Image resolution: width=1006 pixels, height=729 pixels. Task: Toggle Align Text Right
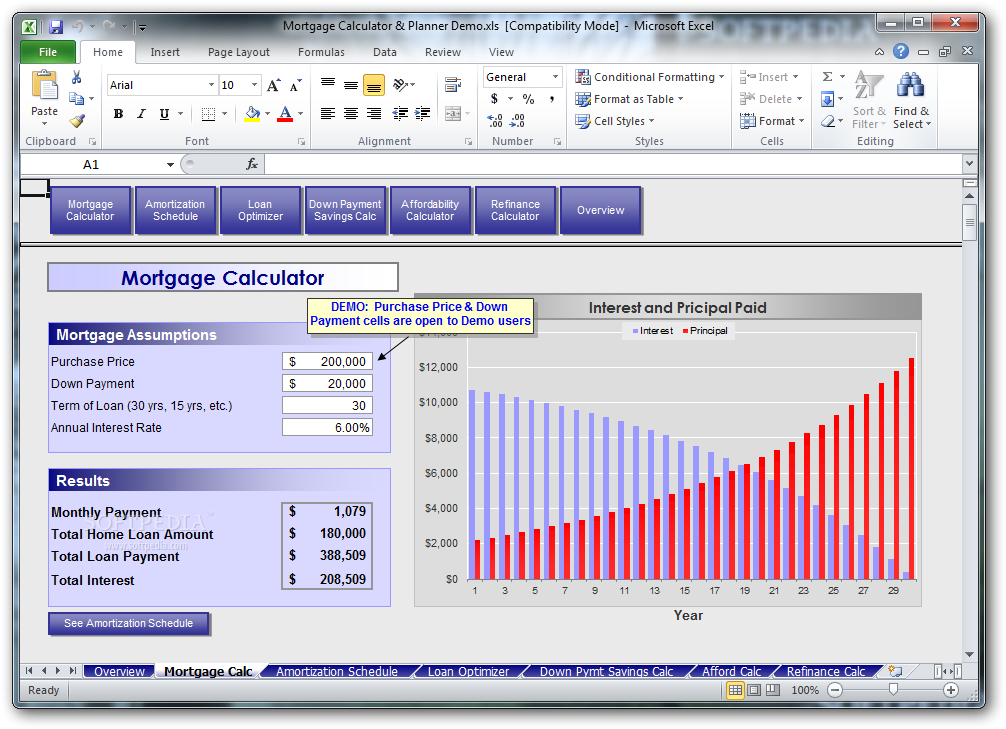pyautogui.click(x=373, y=114)
